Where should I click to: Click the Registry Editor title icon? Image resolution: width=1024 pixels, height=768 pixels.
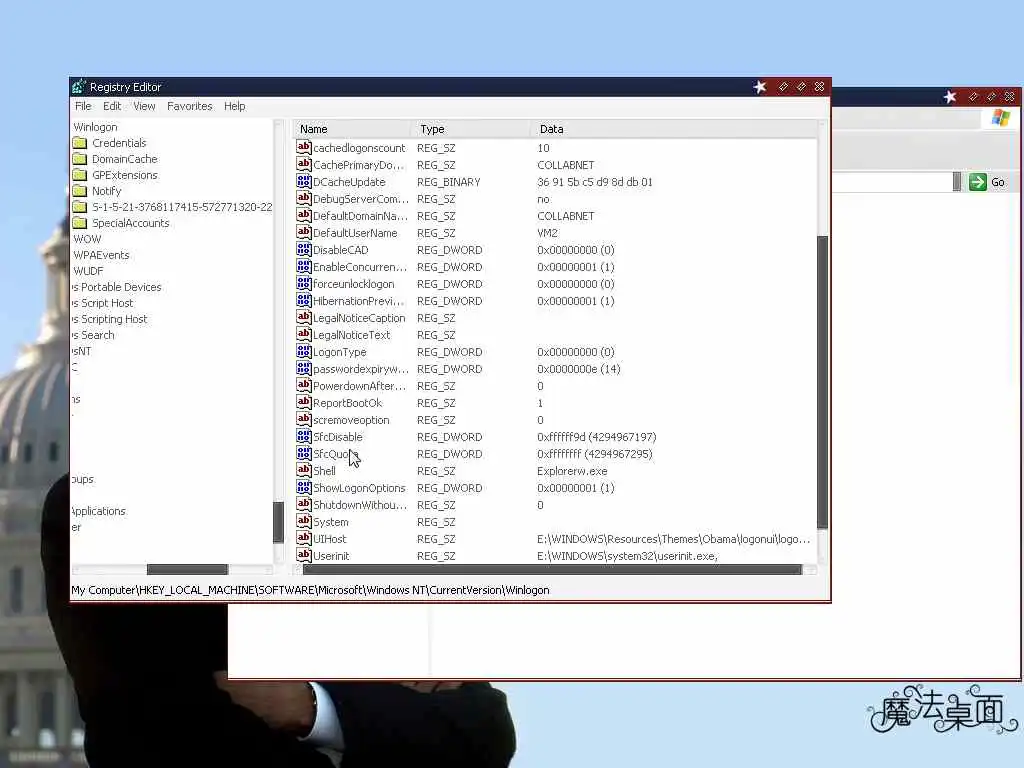click(79, 86)
